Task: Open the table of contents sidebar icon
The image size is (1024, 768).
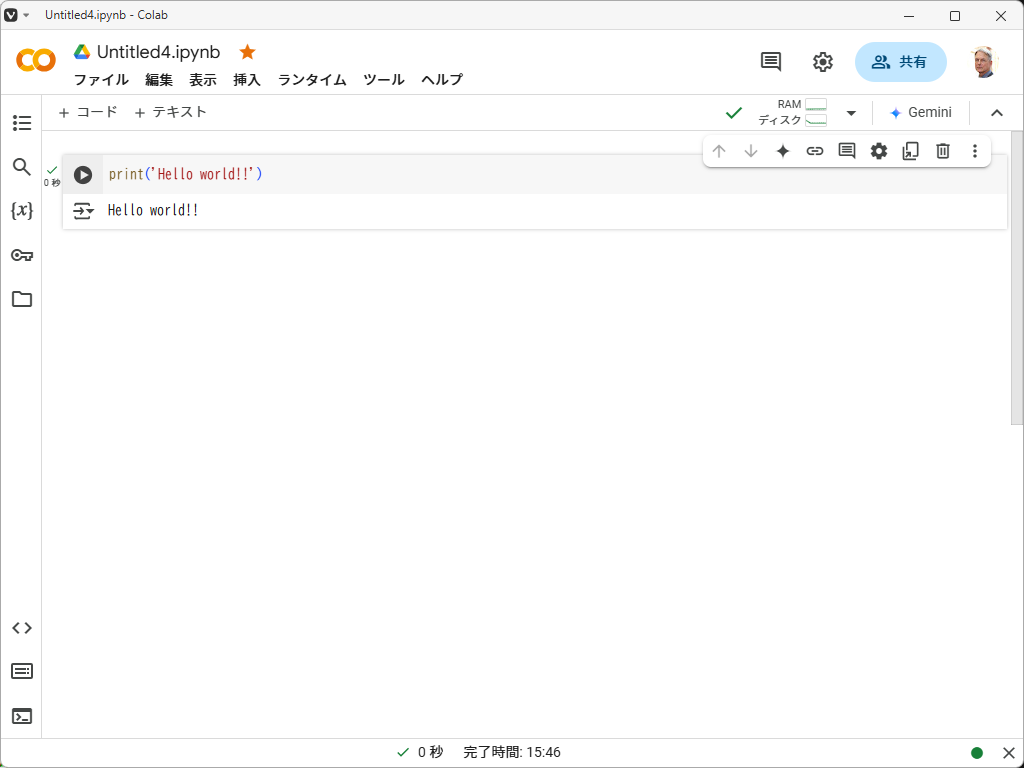Action: pos(22,123)
